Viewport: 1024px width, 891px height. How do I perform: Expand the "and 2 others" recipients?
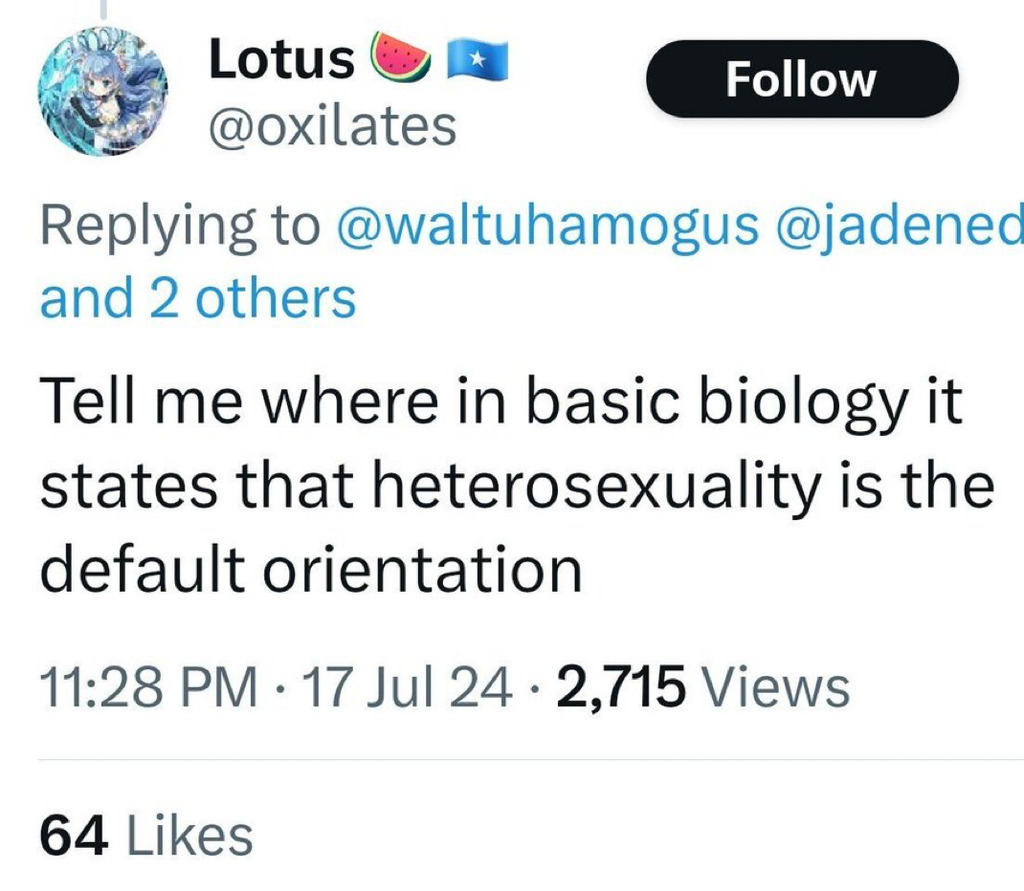[x=198, y=297]
